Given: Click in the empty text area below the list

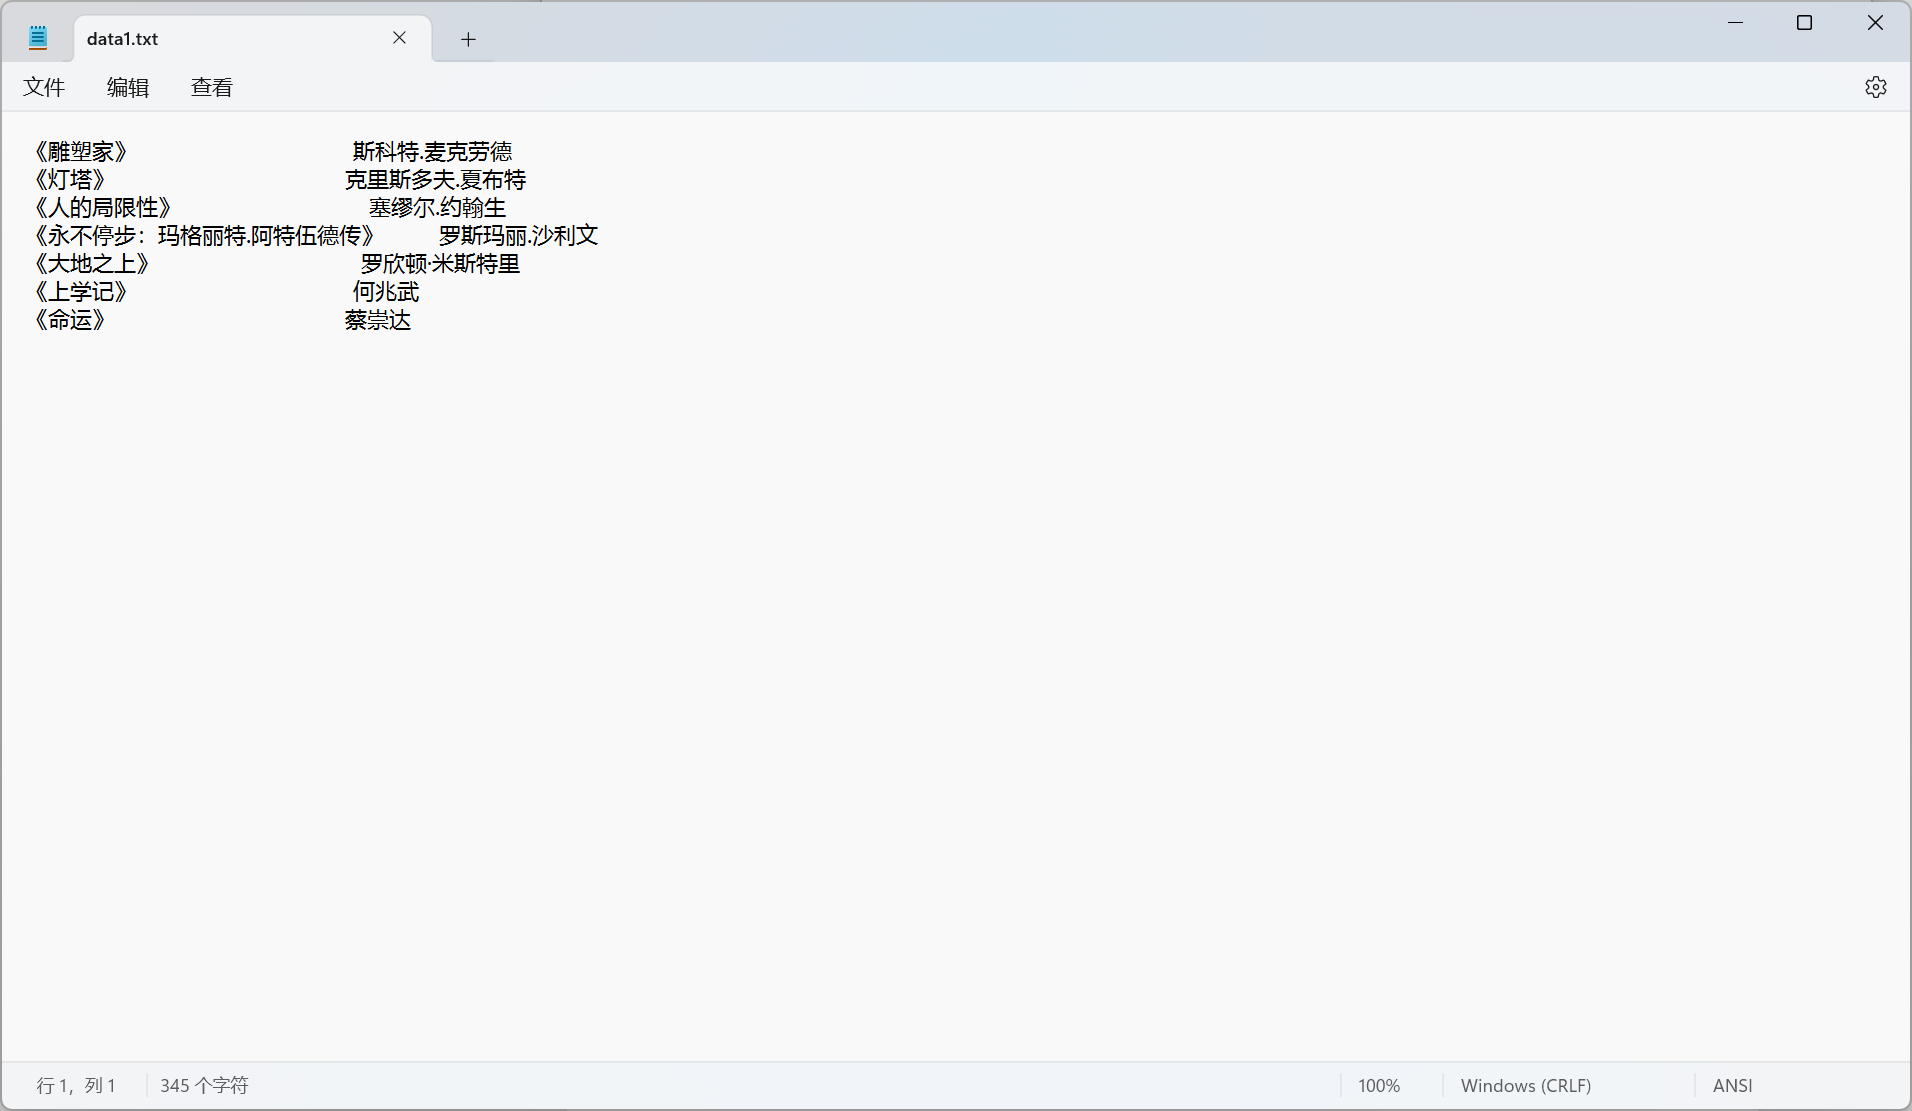Looking at the screenshot, I should tap(955, 690).
